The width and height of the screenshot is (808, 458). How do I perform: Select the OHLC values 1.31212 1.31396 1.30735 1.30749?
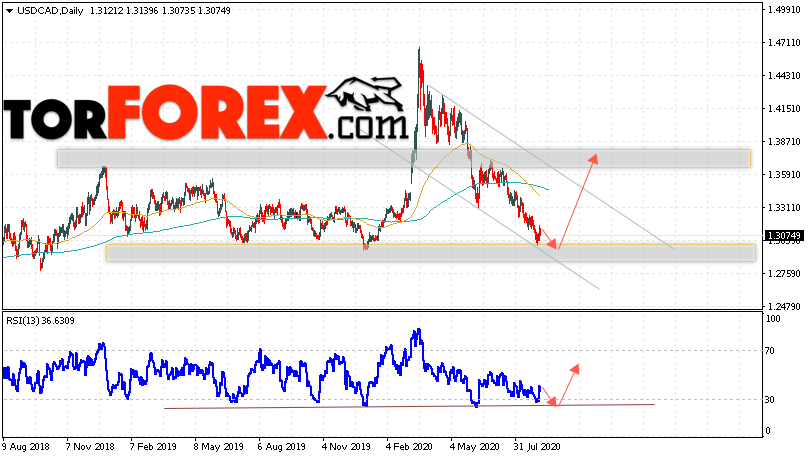point(160,10)
